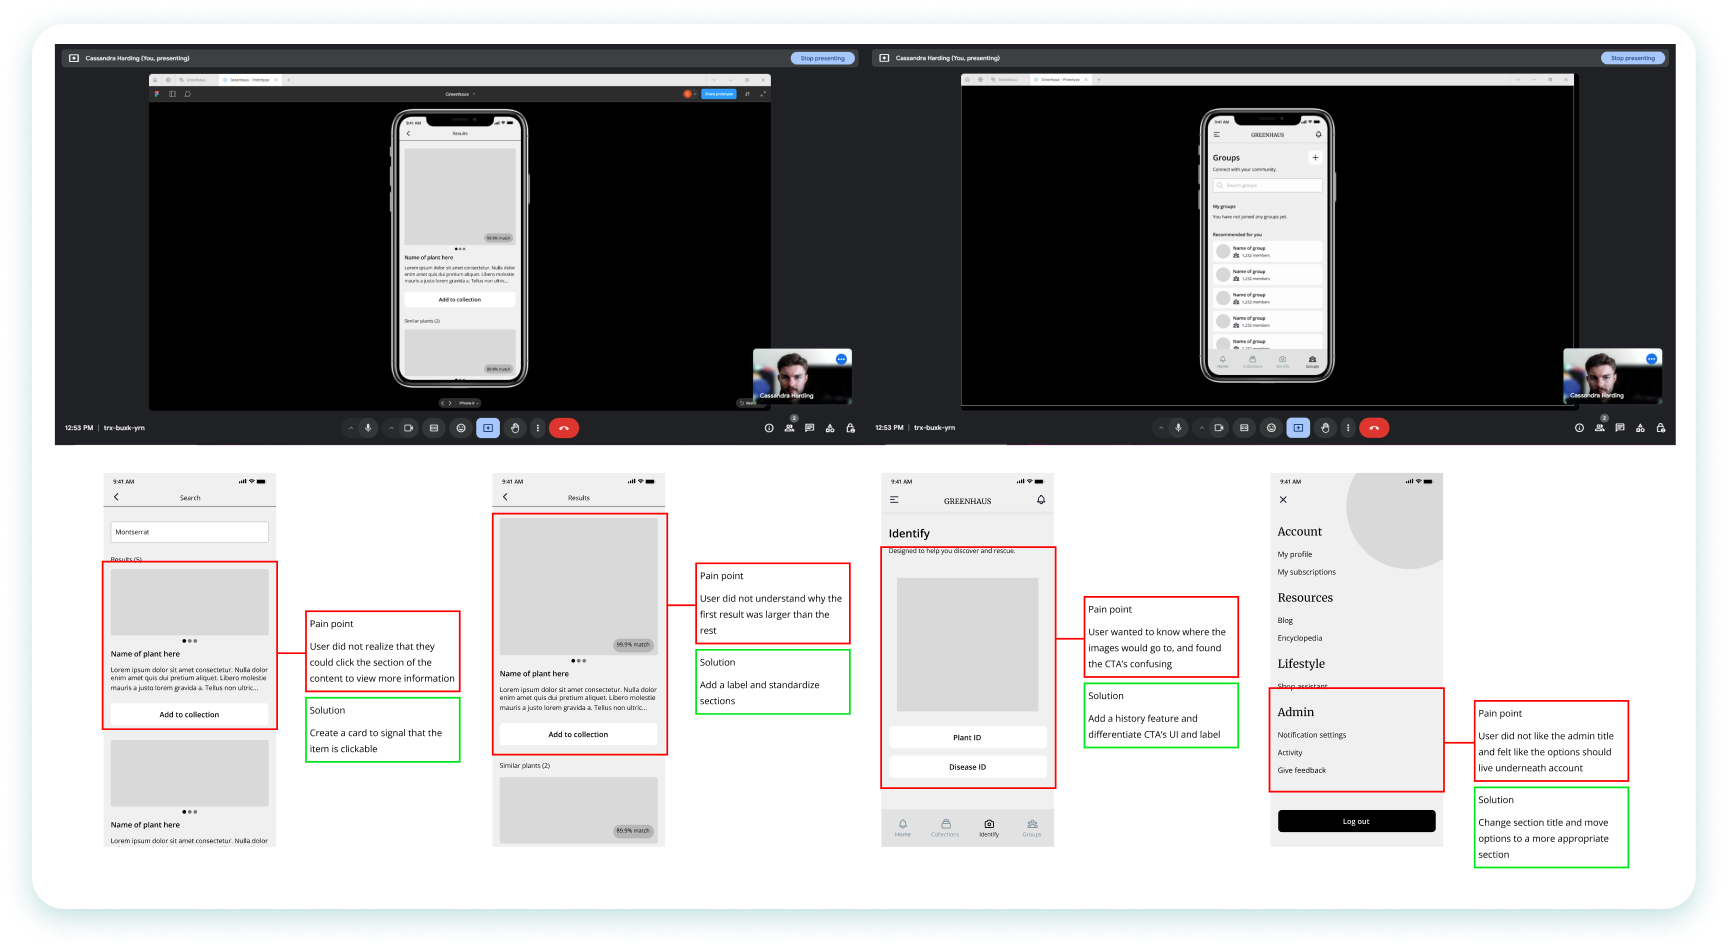Open My profile in the Account menu

(1295, 554)
